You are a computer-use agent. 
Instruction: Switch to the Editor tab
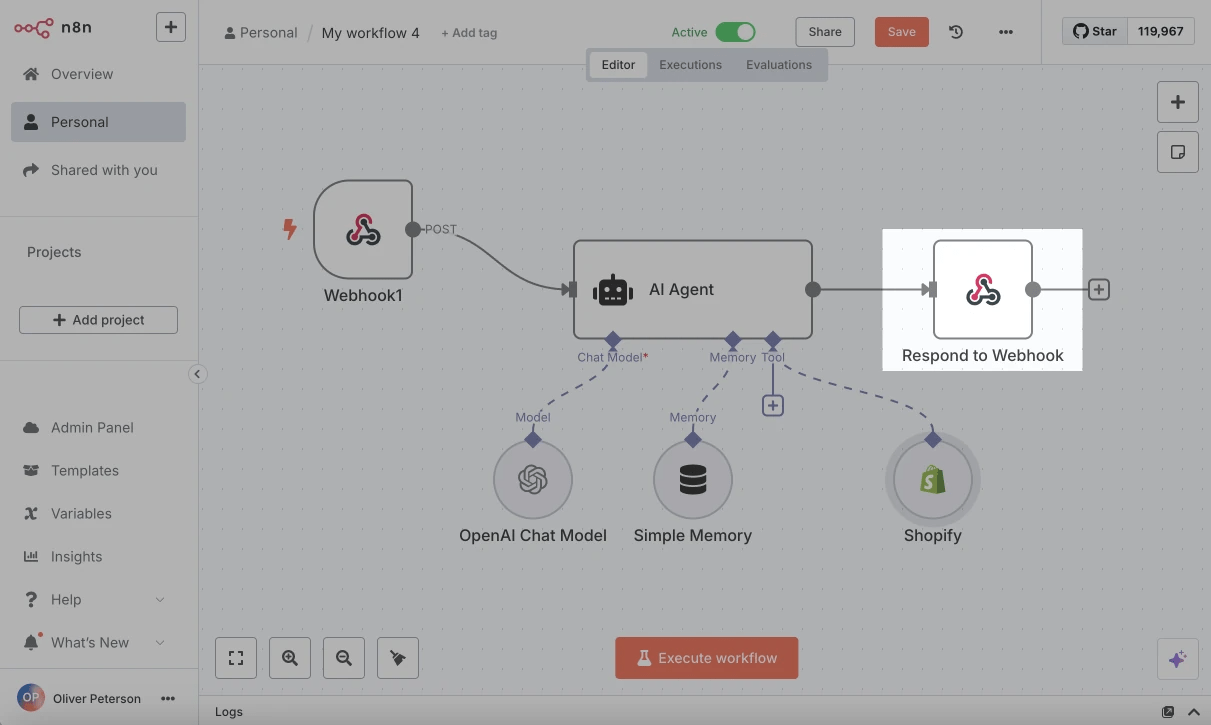point(618,65)
